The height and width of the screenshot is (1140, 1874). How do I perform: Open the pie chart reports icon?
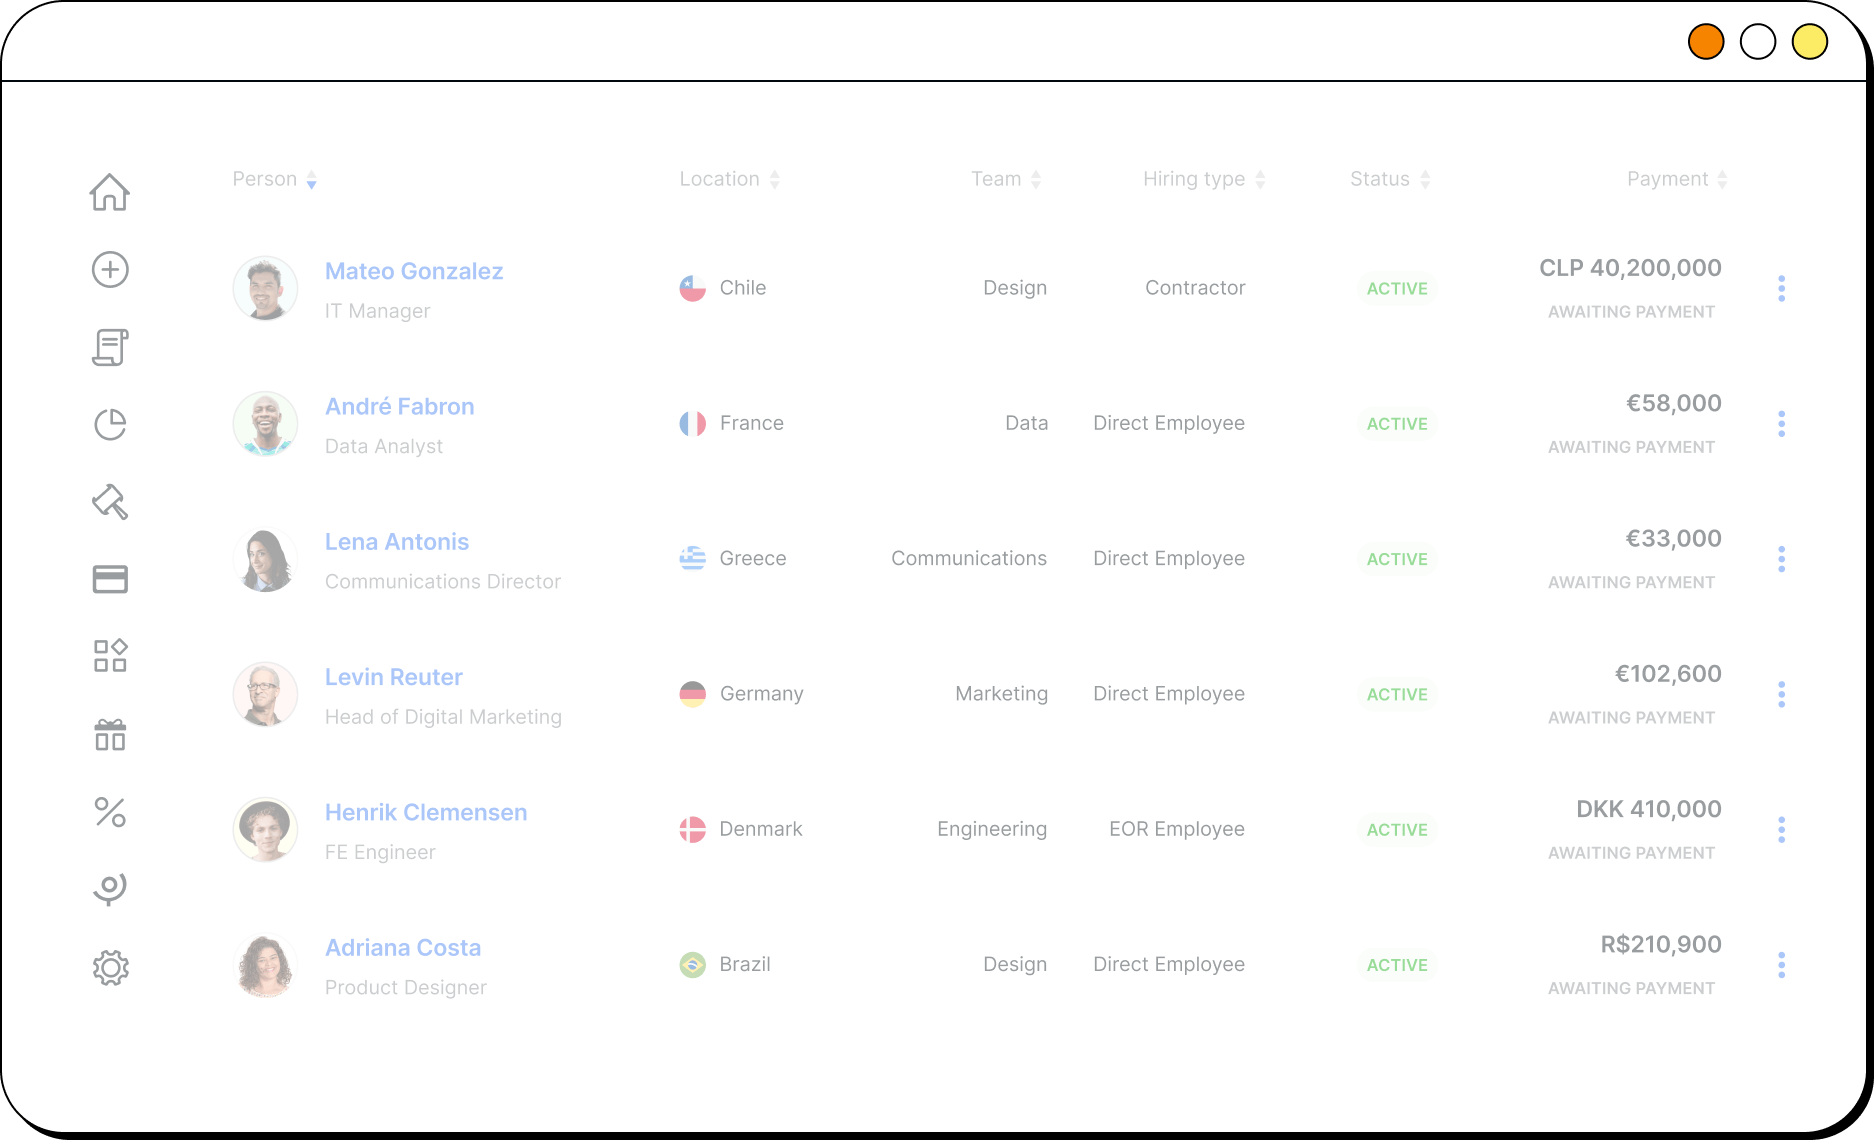110,425
